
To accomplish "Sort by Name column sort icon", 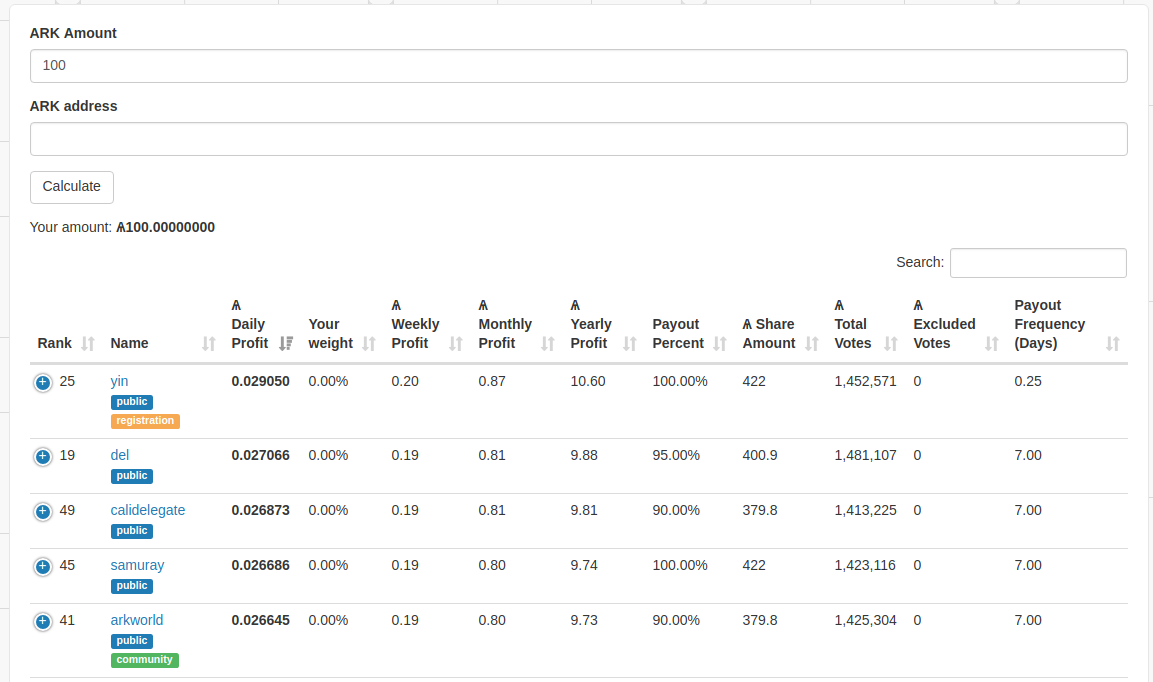I will 209,344.
